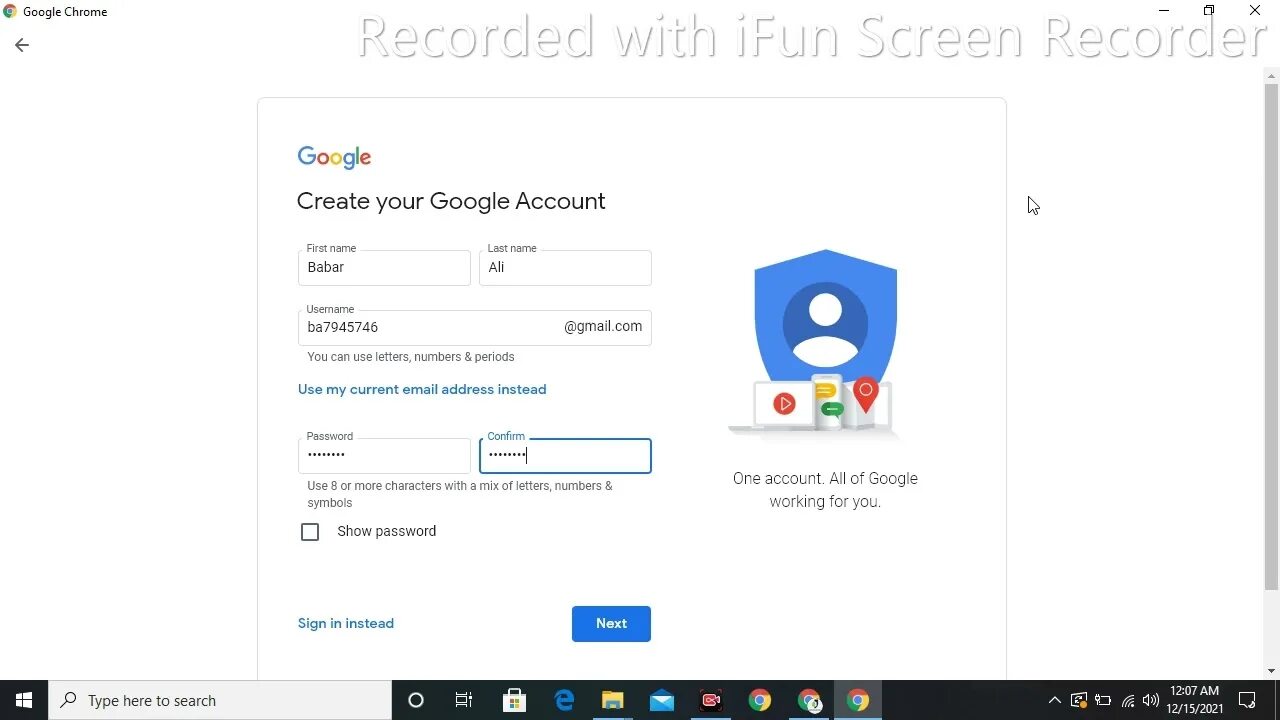Click the Windows search box
This screenshot has width=1280, height=720.
(220, 700)
